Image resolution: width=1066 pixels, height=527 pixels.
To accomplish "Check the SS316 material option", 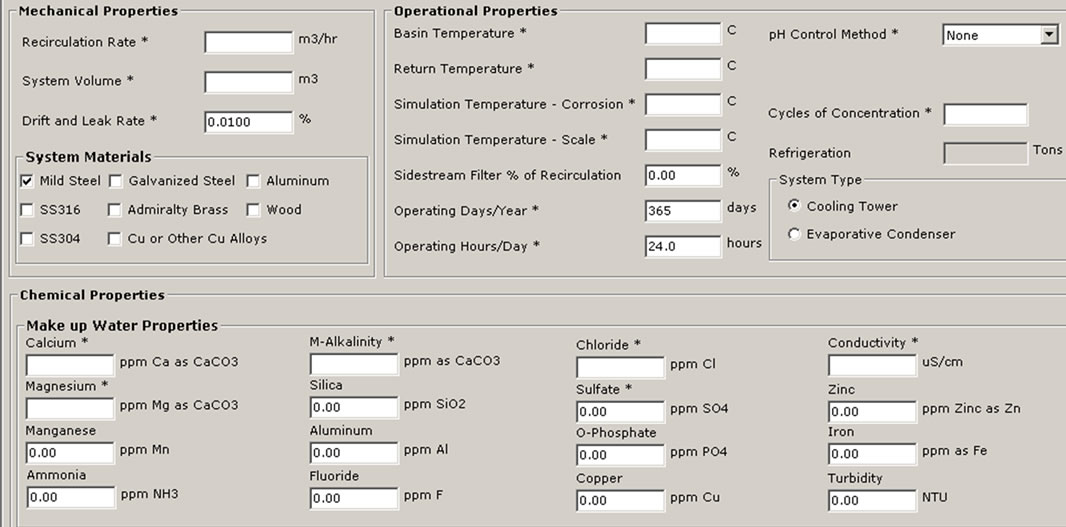I will (27, 210).
